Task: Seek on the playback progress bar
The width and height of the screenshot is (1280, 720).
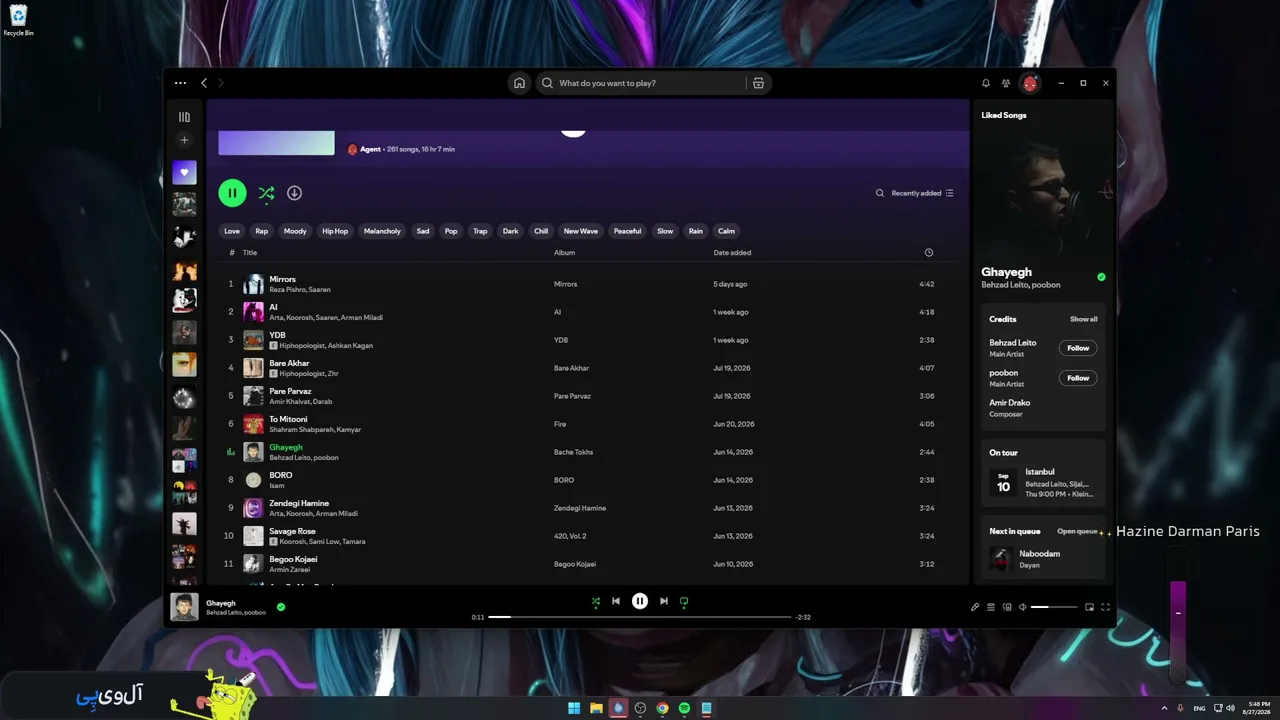Action: coord(640,617)
